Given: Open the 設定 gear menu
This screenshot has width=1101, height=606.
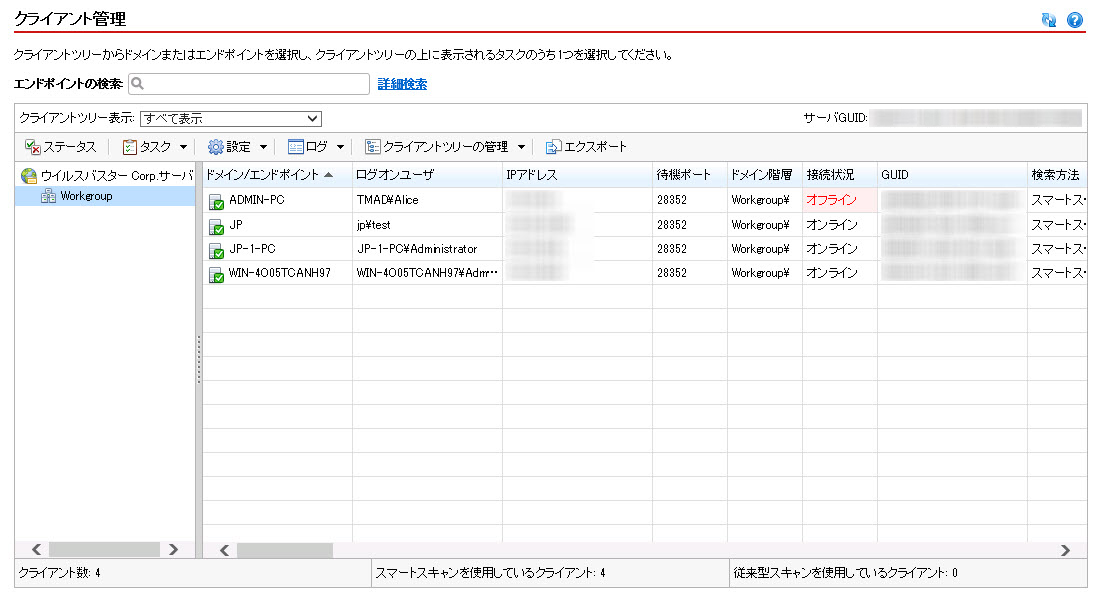Looking at the screenshot, I should click(237, 147).
